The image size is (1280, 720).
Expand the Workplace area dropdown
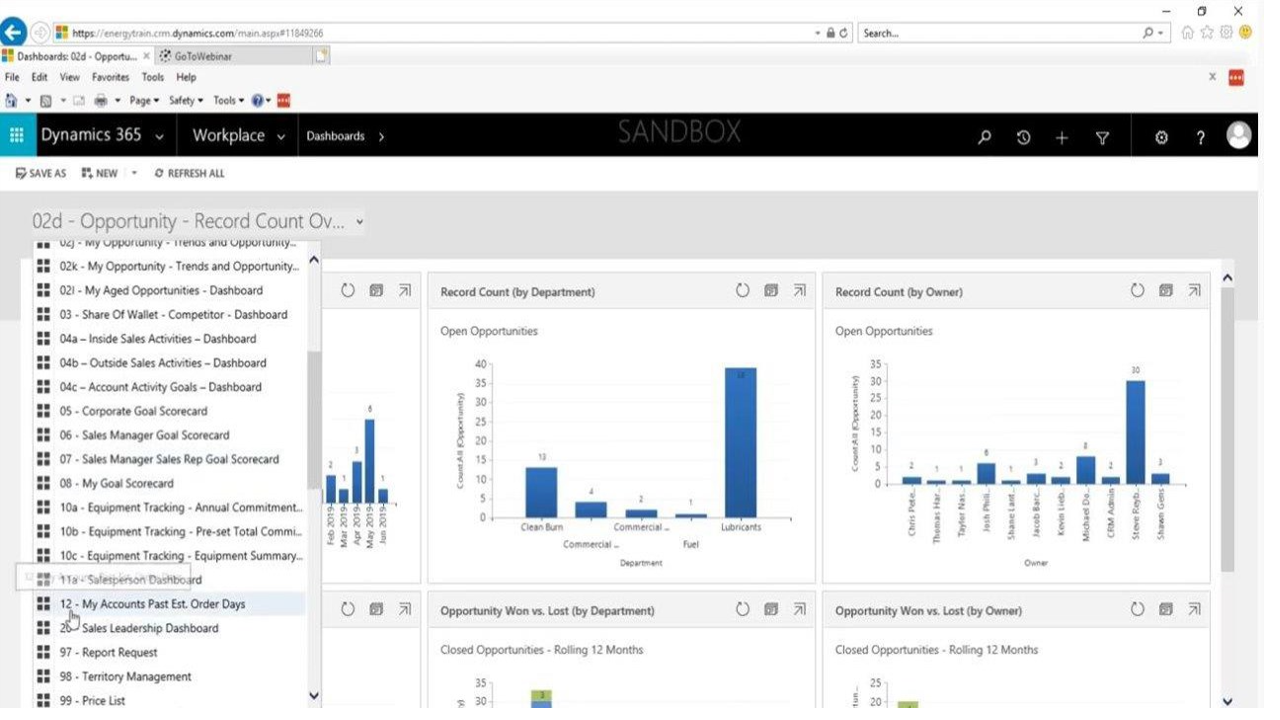(281, 136)
